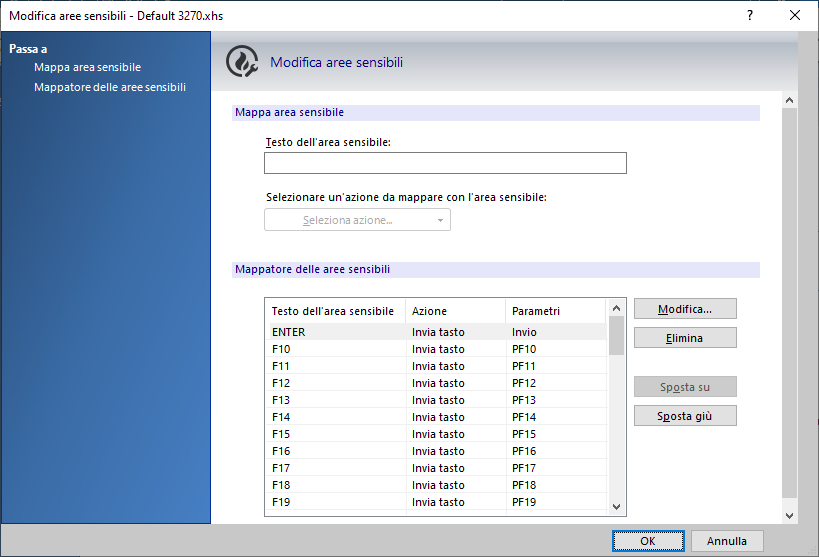819x557 pixels.
Task: Sort by Parametri column header
Action: [554, 311]
